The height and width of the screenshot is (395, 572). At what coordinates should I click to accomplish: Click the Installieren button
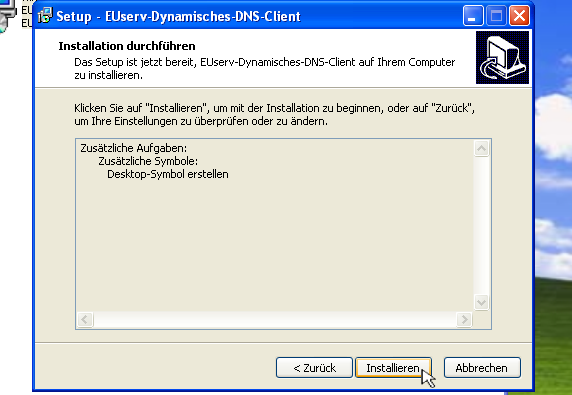(x=393, y=368)
